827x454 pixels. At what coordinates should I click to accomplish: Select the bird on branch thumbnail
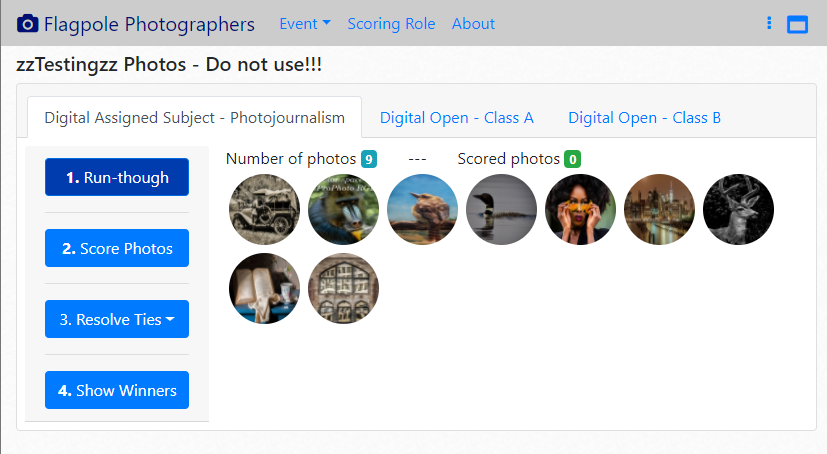click(422, 209)
